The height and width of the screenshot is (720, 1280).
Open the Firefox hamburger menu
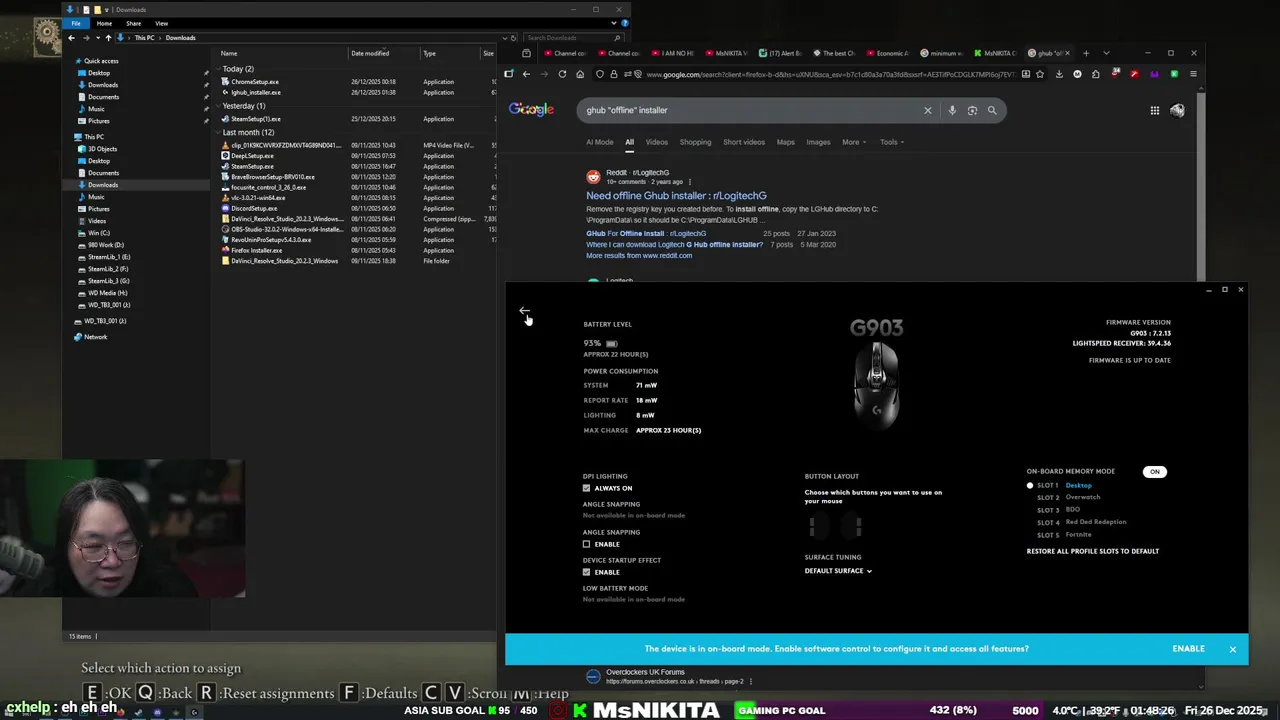[x=1193, y=74]
